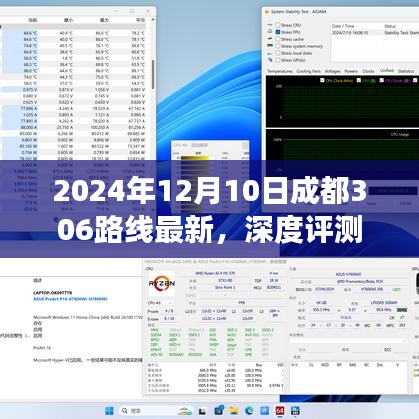Image resolution: width=419 pixels, height=419 pixels.
Task: Toggle green CPU graph legend checkbox
Action: 359,80
